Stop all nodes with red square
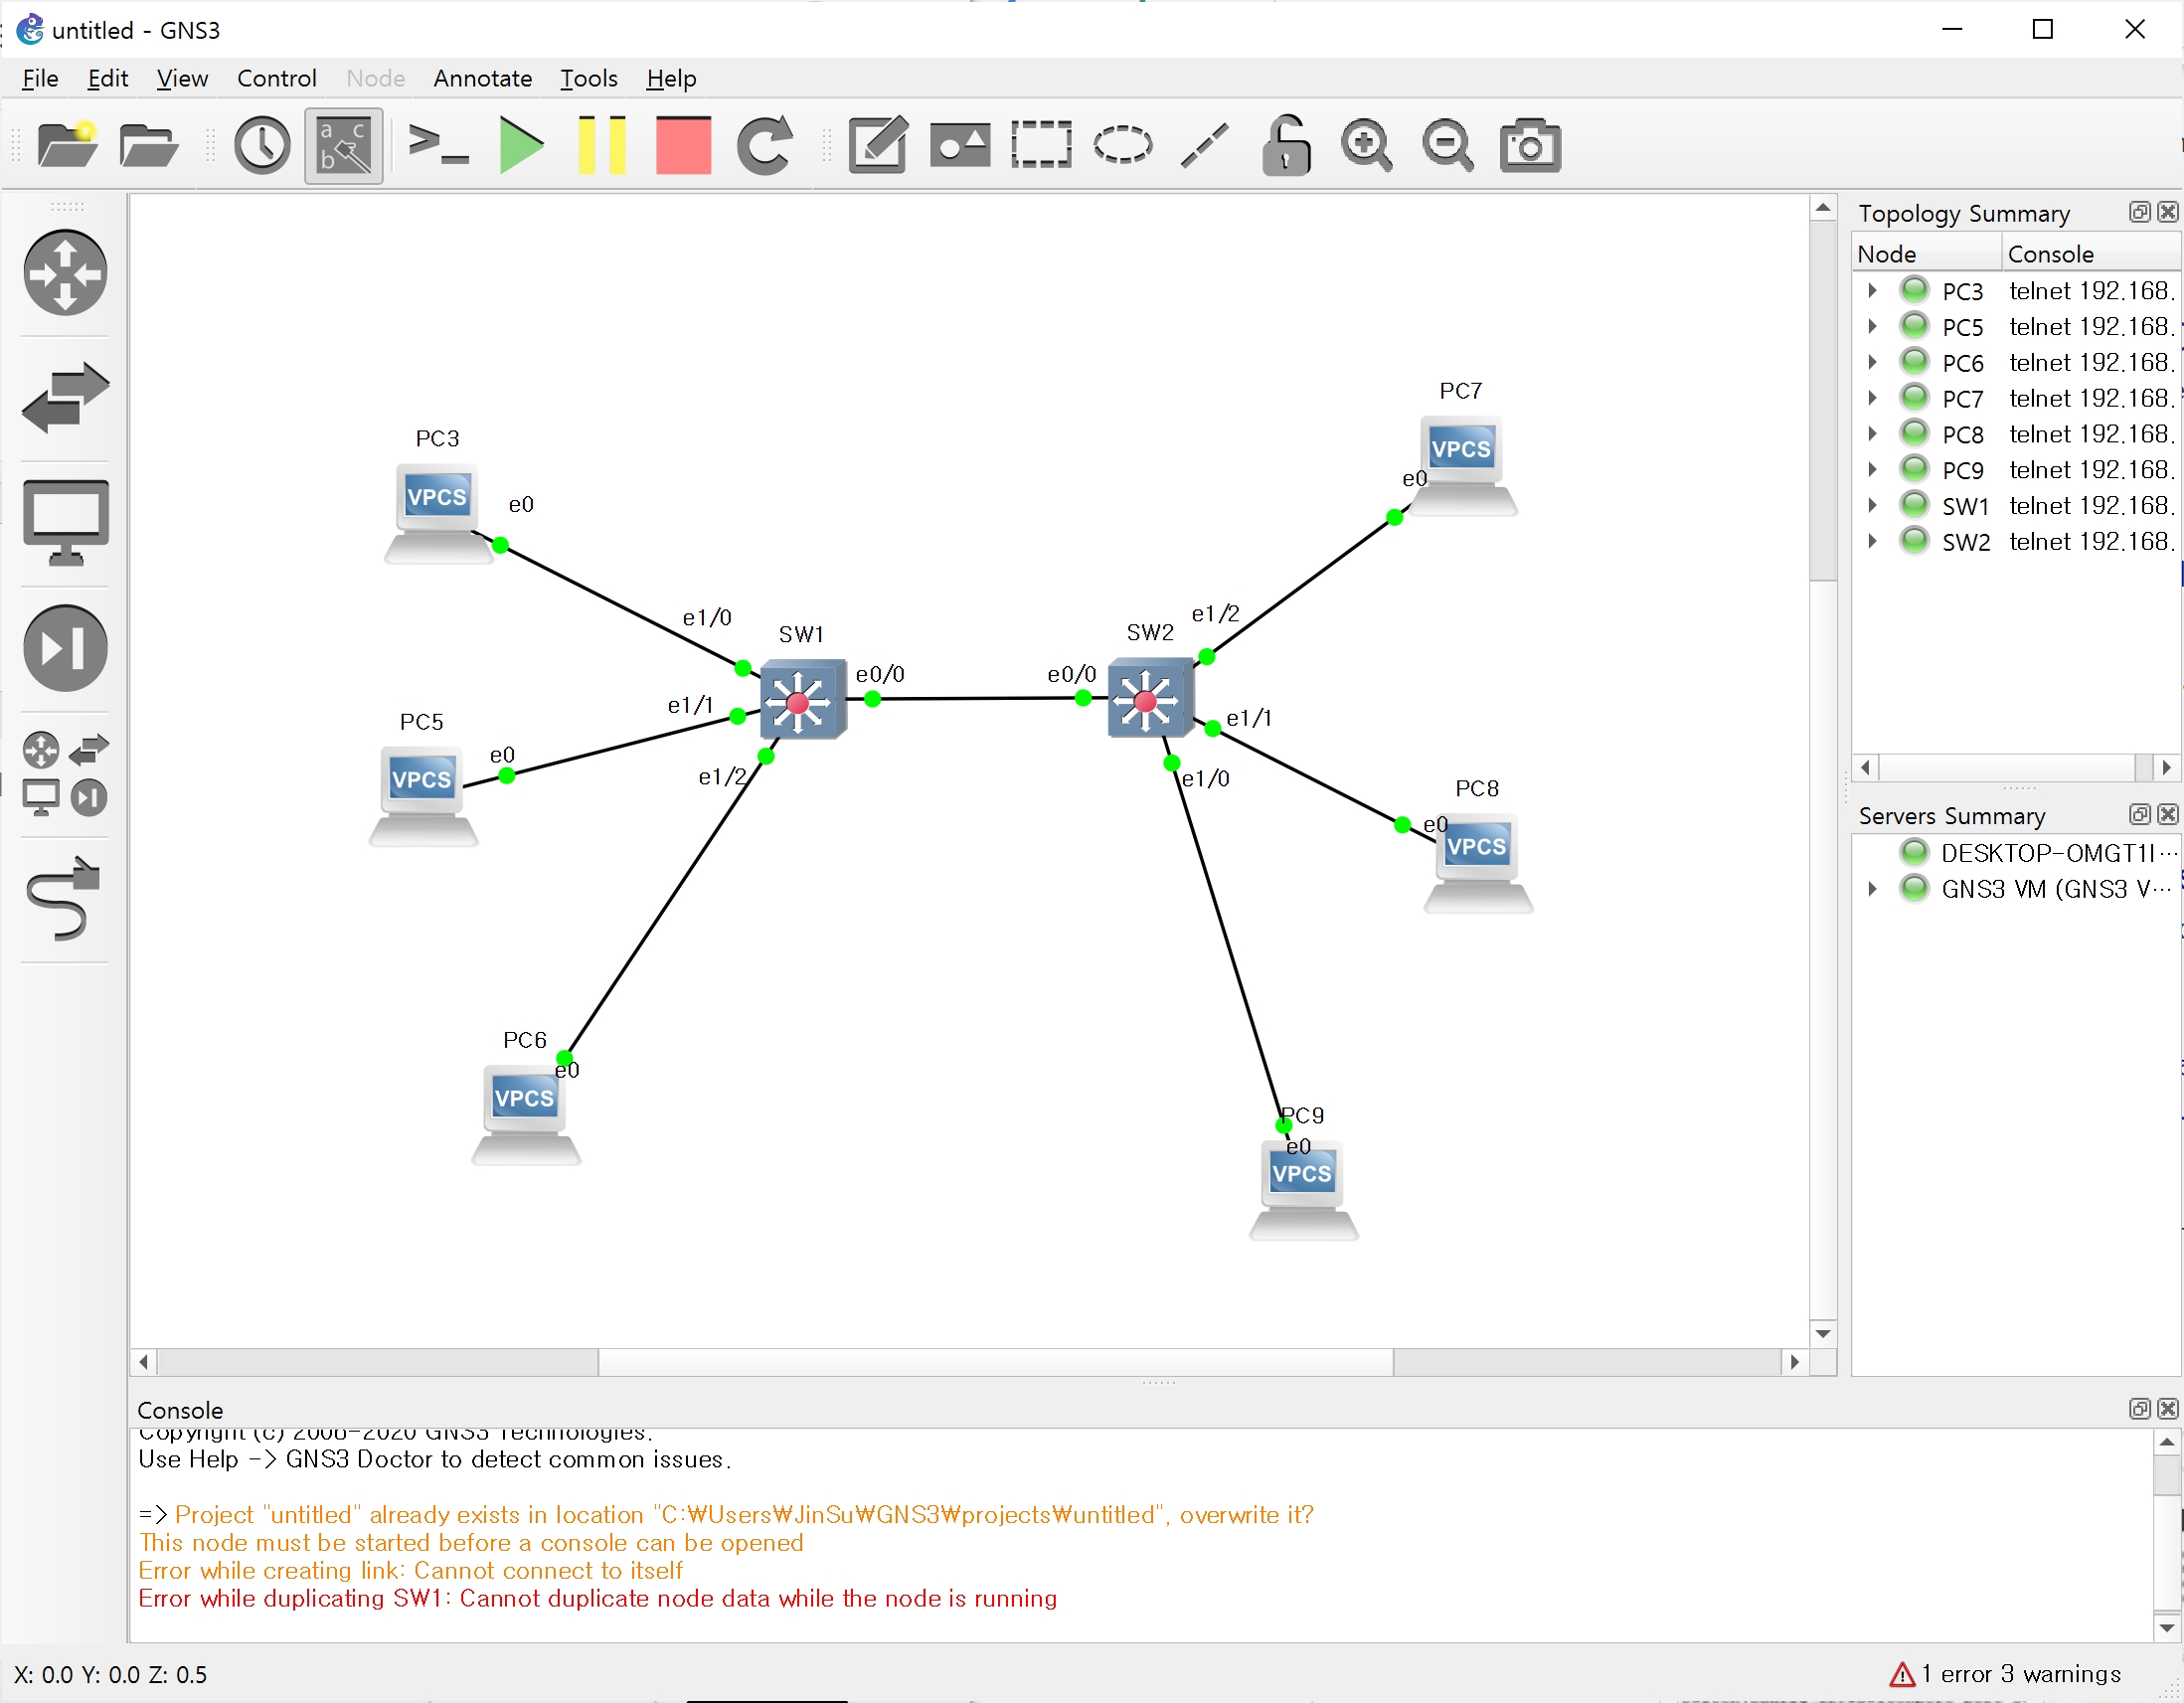The height and width of the screenshot is (1703, 2184). pyautogui.click(x=683, y=146)
